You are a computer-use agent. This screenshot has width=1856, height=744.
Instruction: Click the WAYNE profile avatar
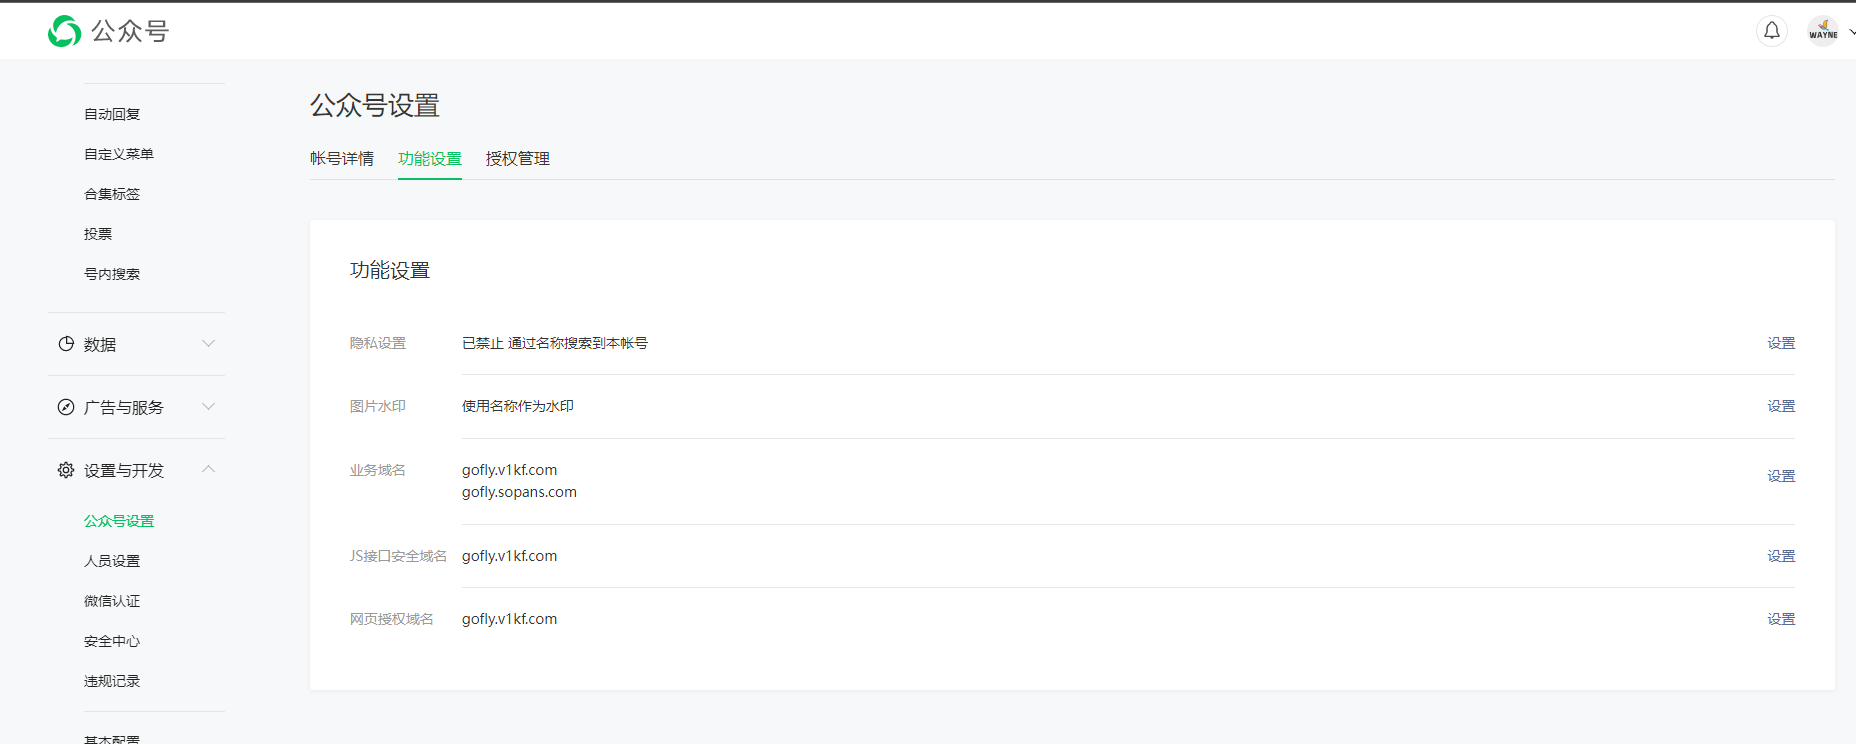pos(1822,31)
